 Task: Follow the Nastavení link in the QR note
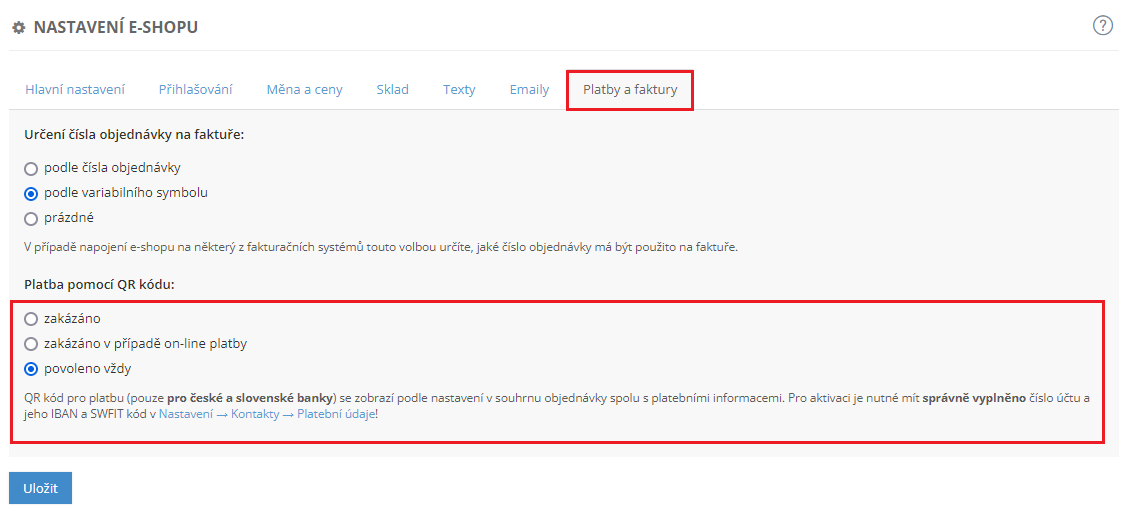coord(185,413)
